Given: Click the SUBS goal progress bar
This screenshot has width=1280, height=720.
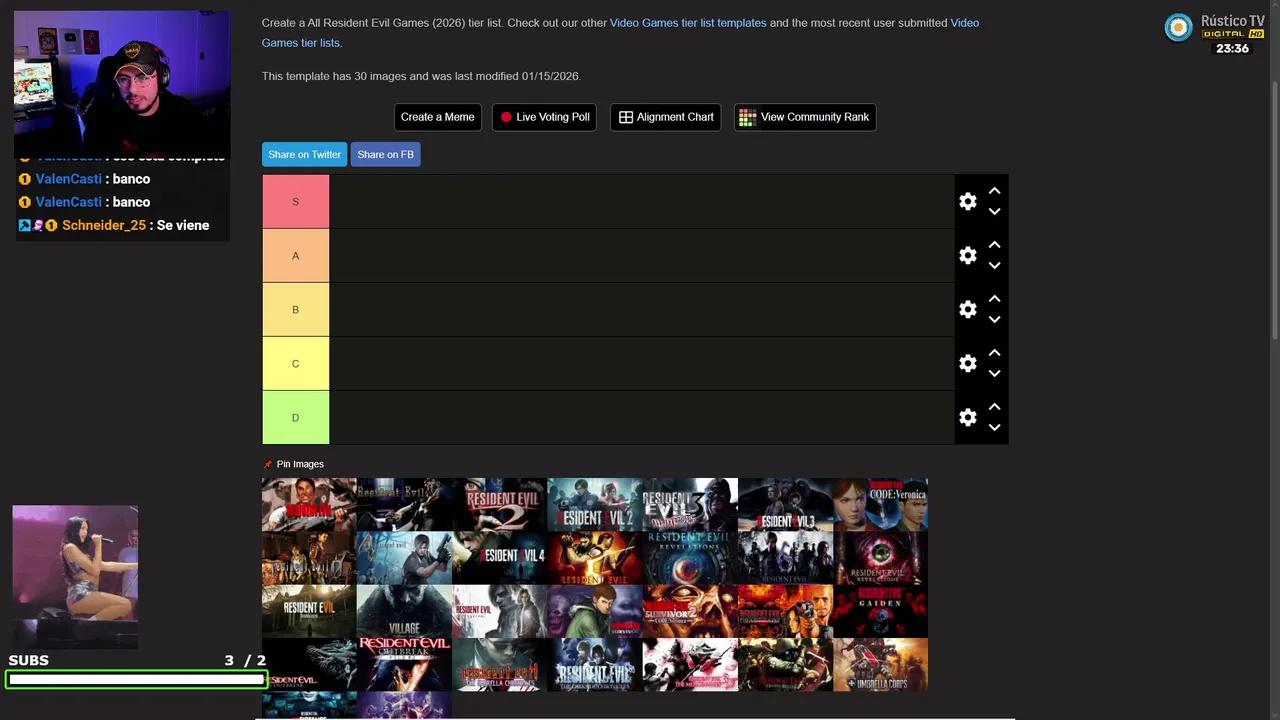Looking at the screenshot, I should point(137,680).
